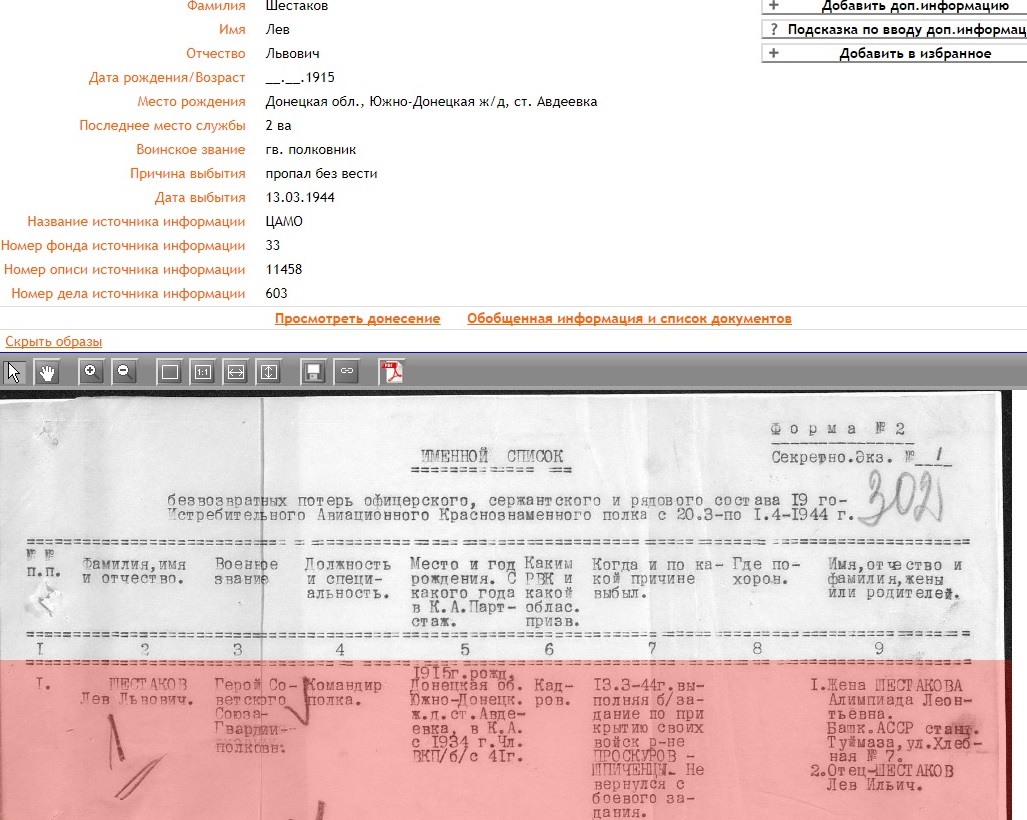Image resolution: width=1027 pixels, height=820 pixels.
Task: Select patronymic value Львович
Action: coord(292,54)
